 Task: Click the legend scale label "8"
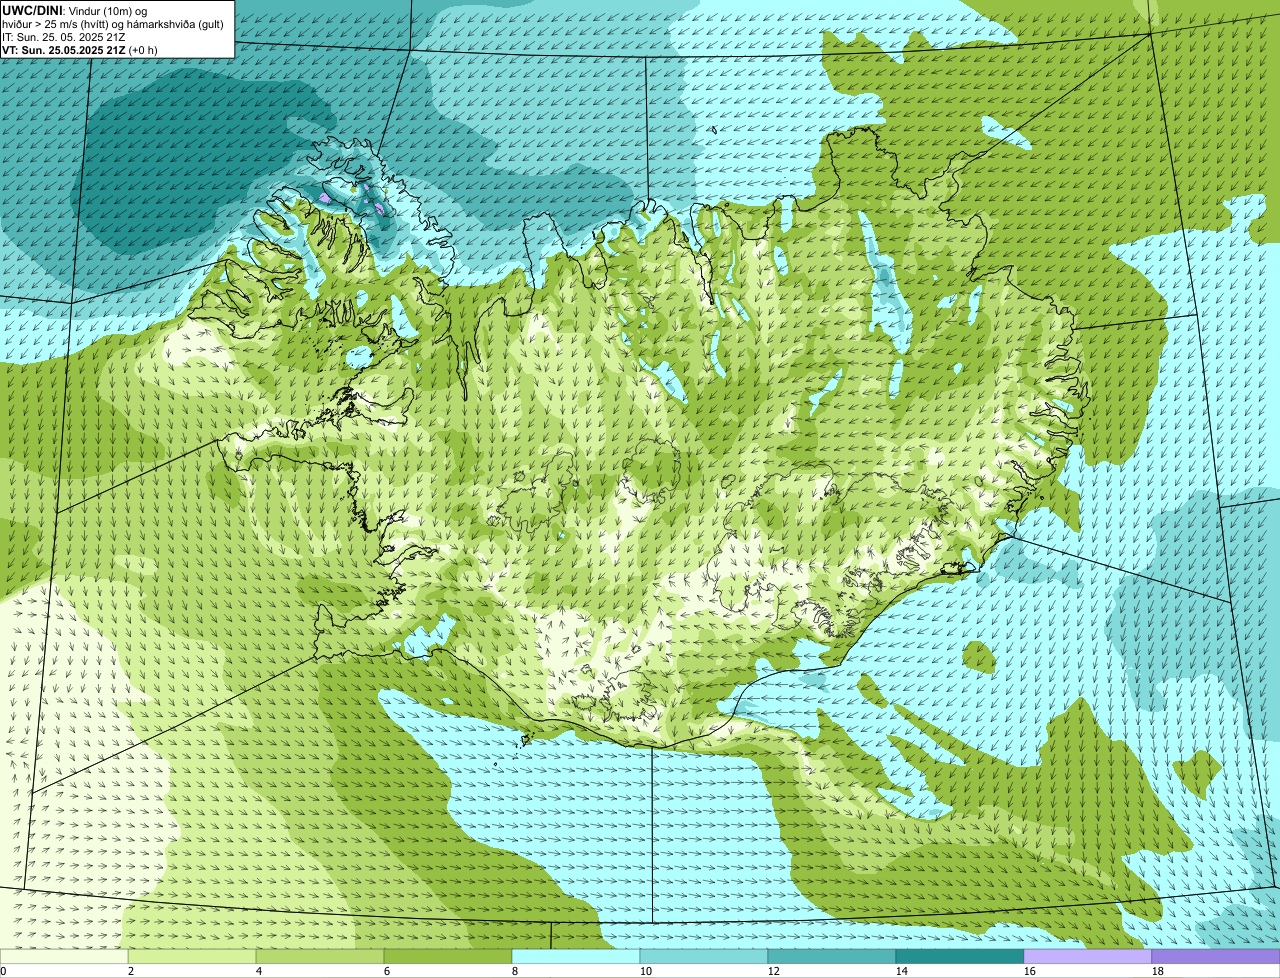(514, 971)
